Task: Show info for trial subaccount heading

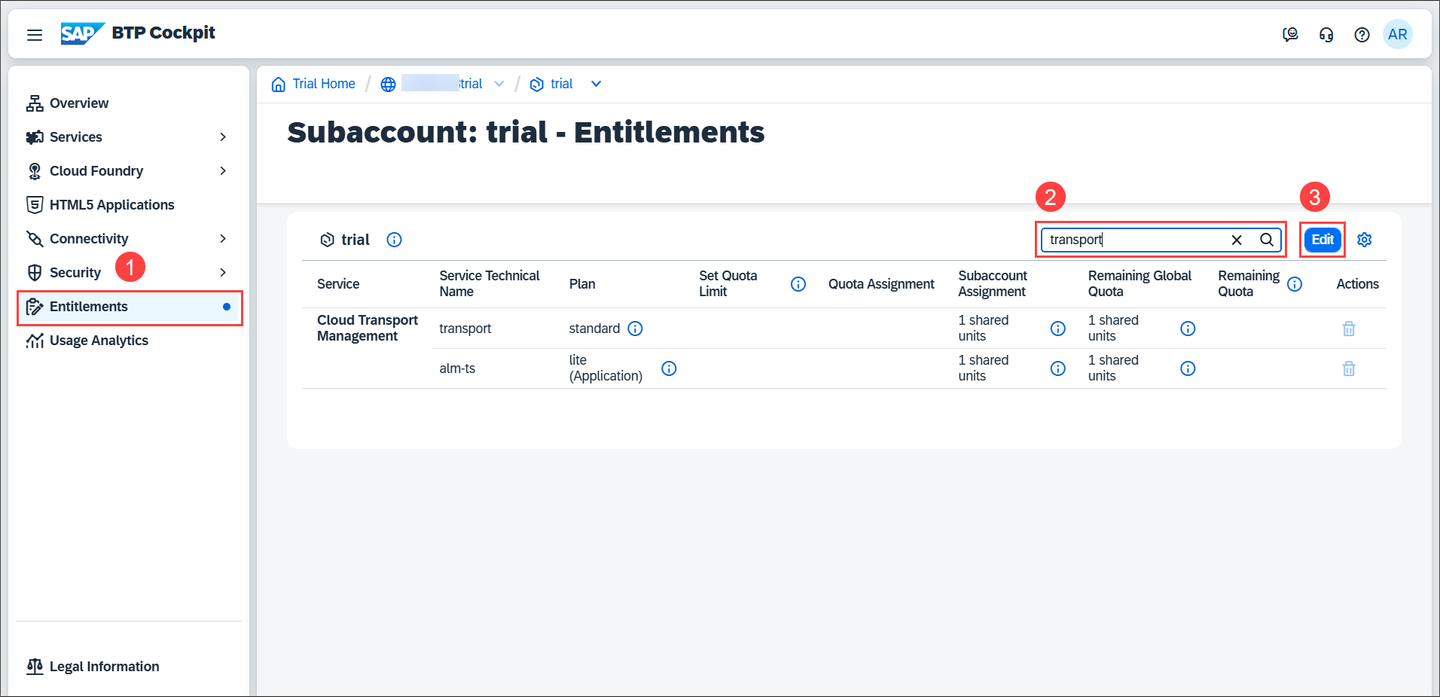Action: (x=394, y=240)
